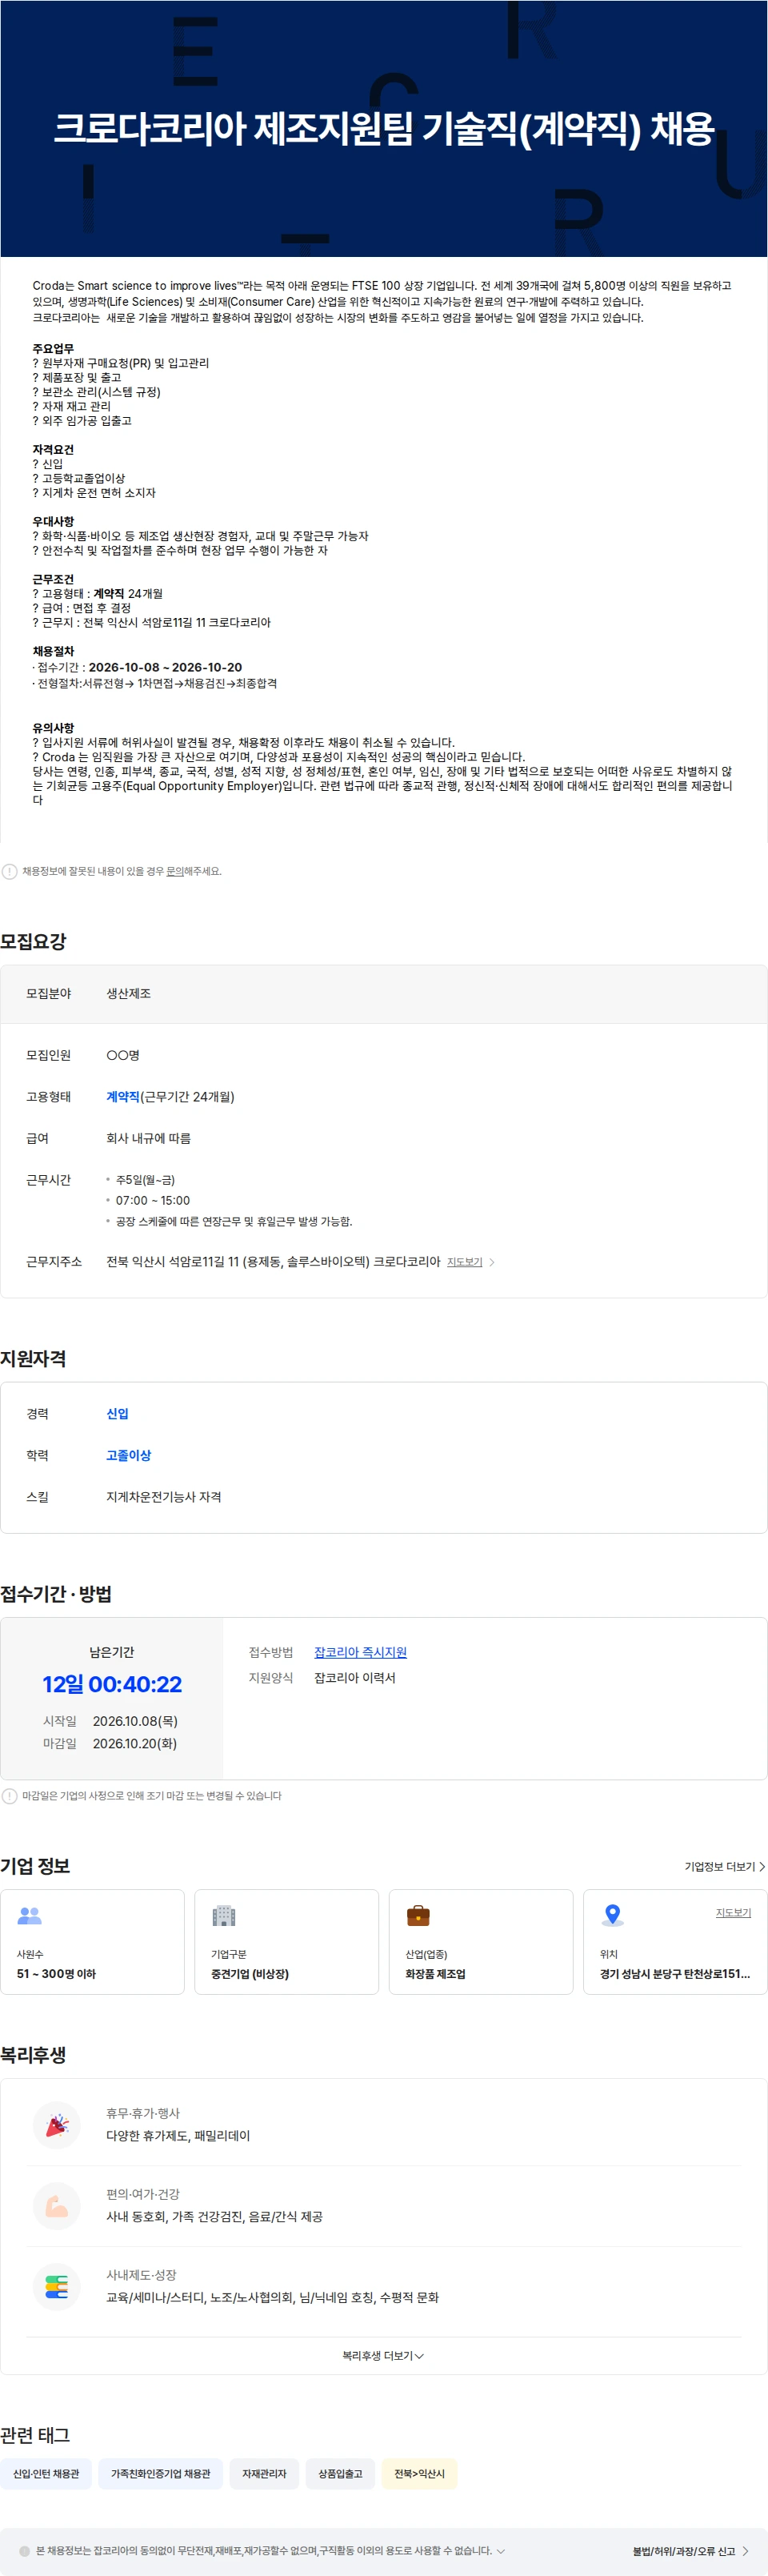Click the info icon beside 마감일은 기업의 사정
Viewport: 768px width, 2576px height.
(9, 1795)
